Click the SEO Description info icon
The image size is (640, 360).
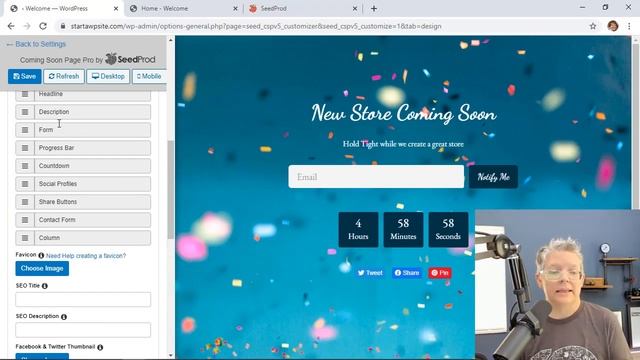[x=64, y=317]
